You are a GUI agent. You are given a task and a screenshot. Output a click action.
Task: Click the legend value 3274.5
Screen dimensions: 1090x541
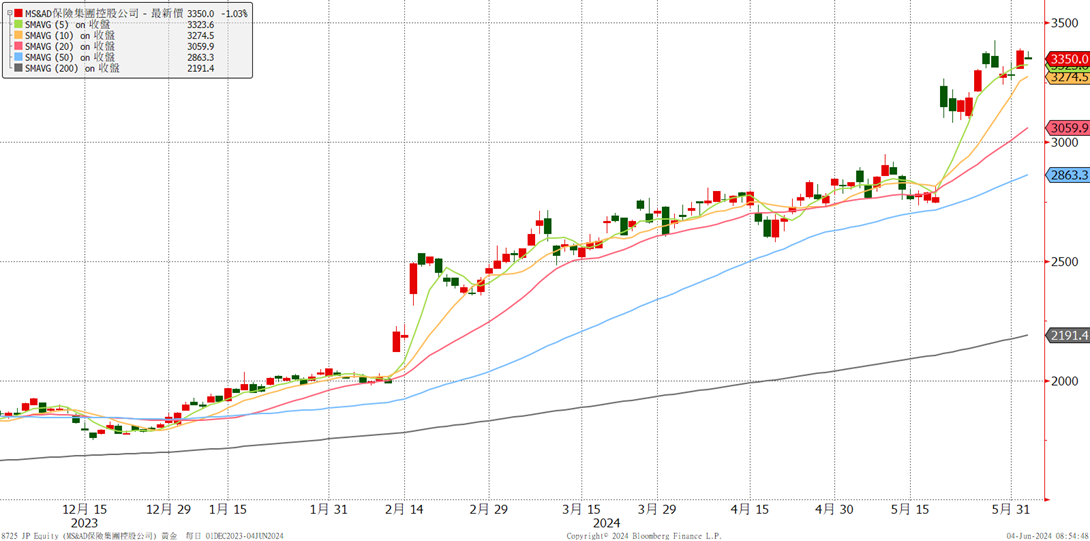point(200,35)
